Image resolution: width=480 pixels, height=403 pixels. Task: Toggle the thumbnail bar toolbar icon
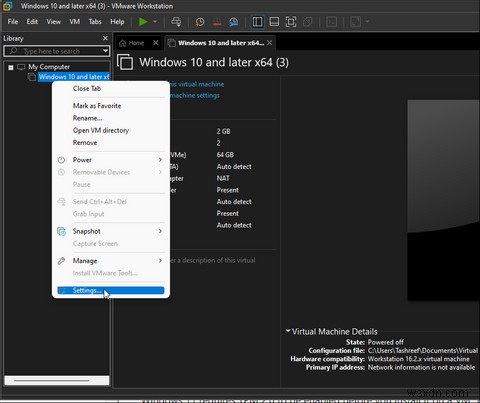(x=274, y=22)
